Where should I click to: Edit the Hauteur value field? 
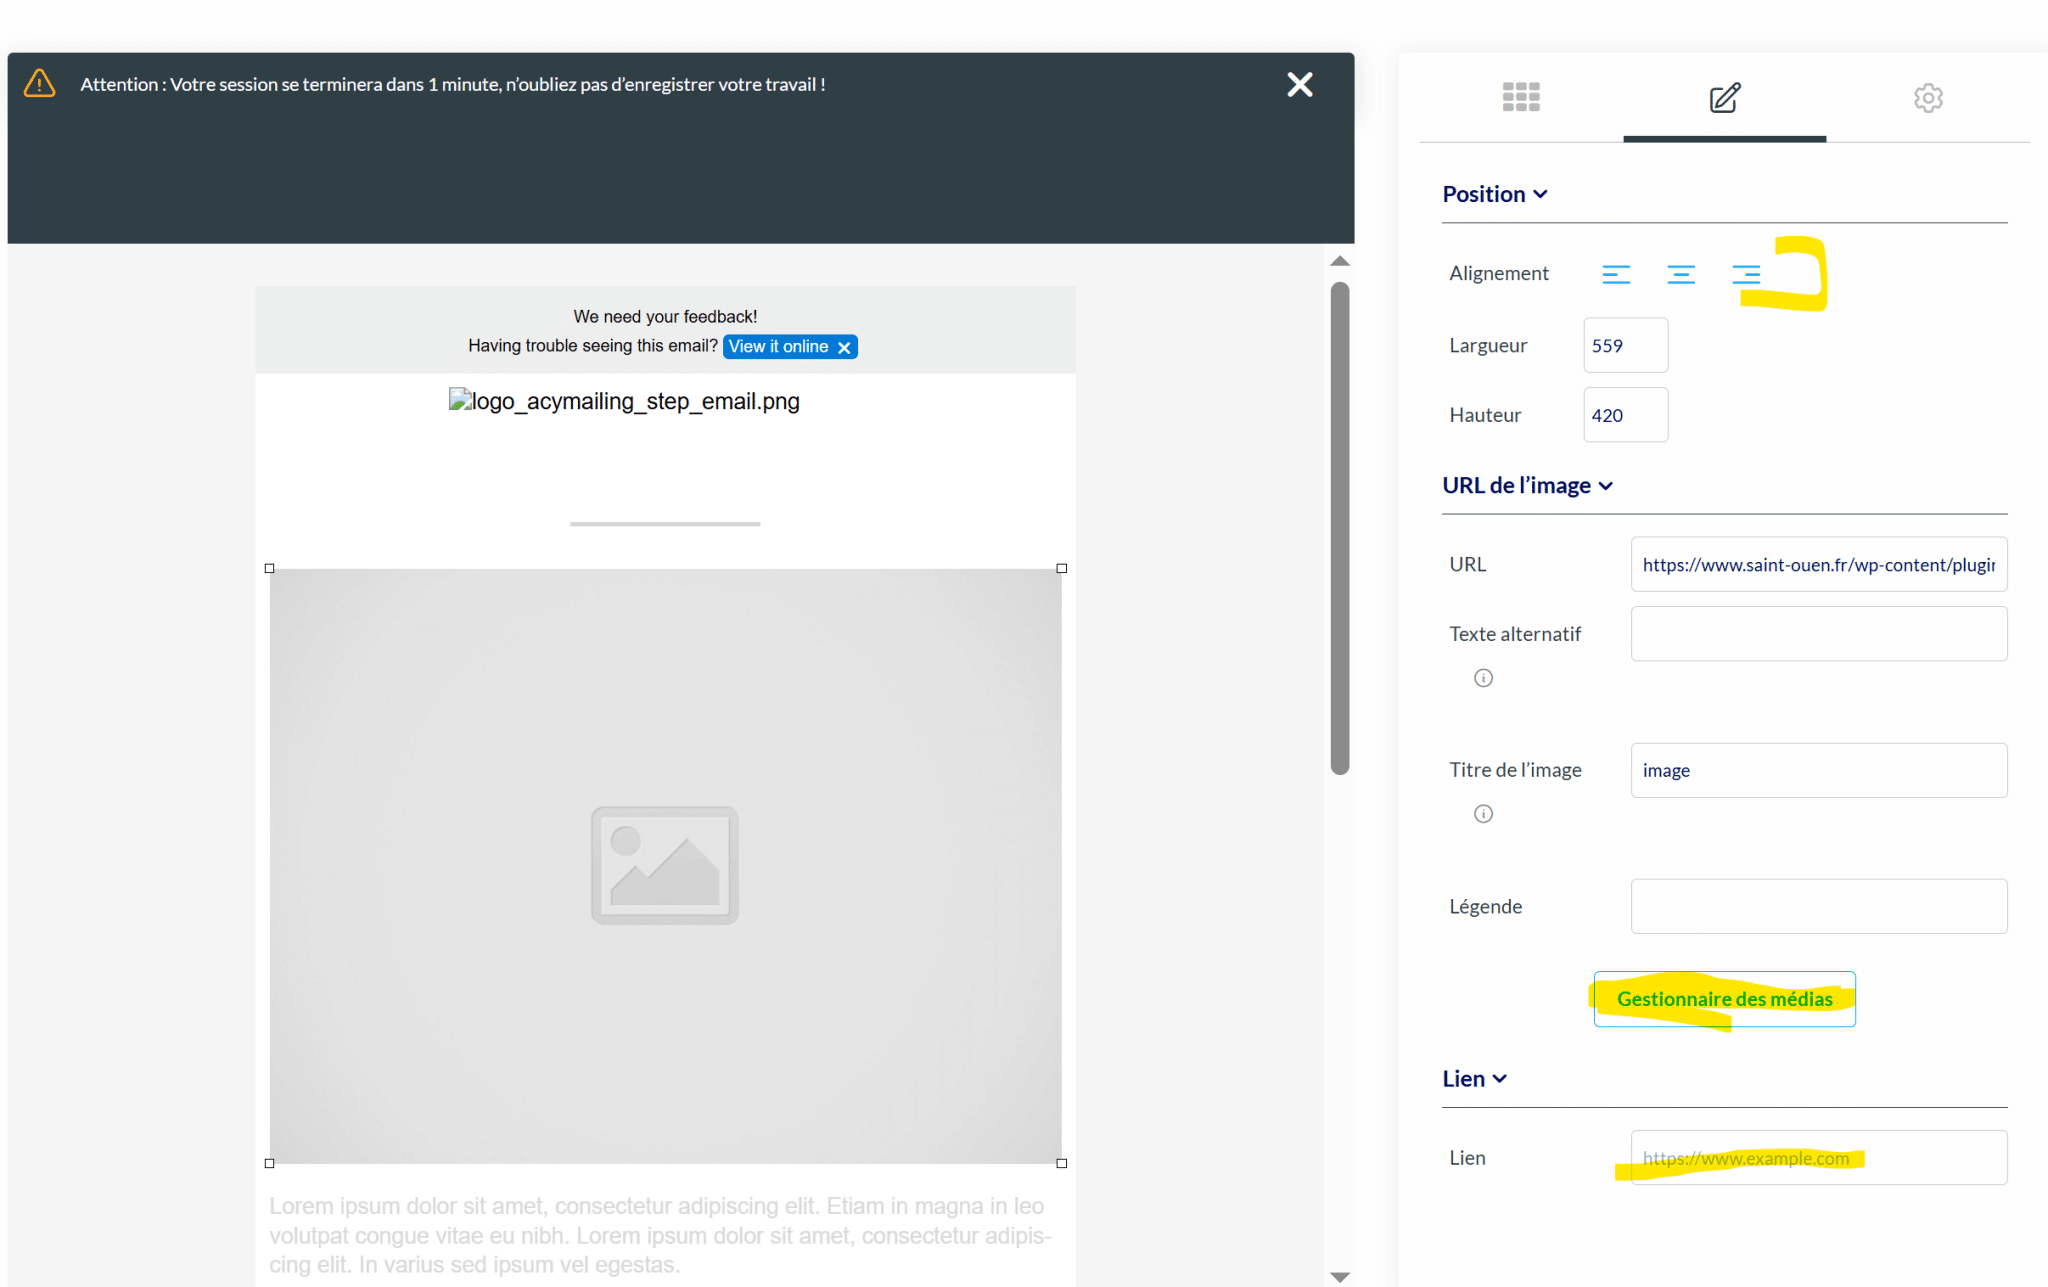[1625, 415]
